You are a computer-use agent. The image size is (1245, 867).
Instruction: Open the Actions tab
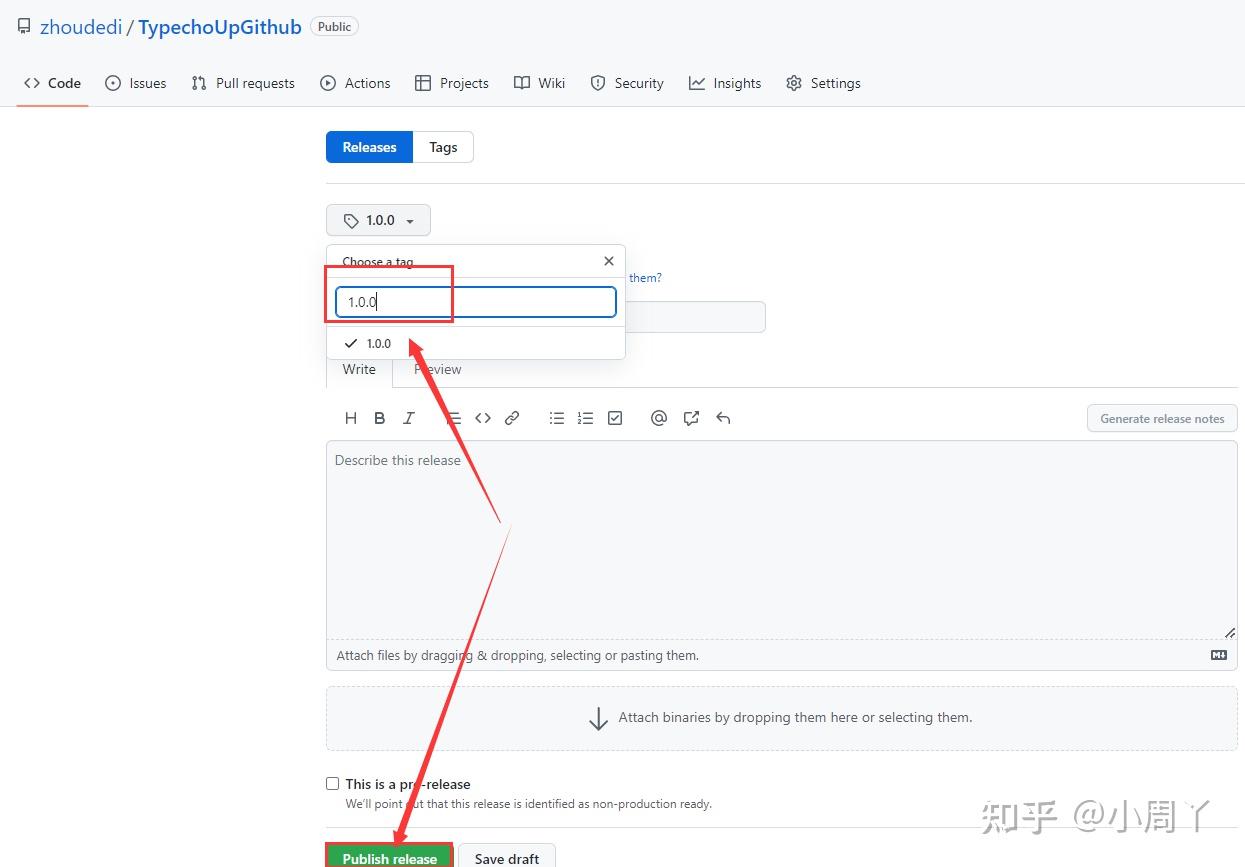(355, 83)
